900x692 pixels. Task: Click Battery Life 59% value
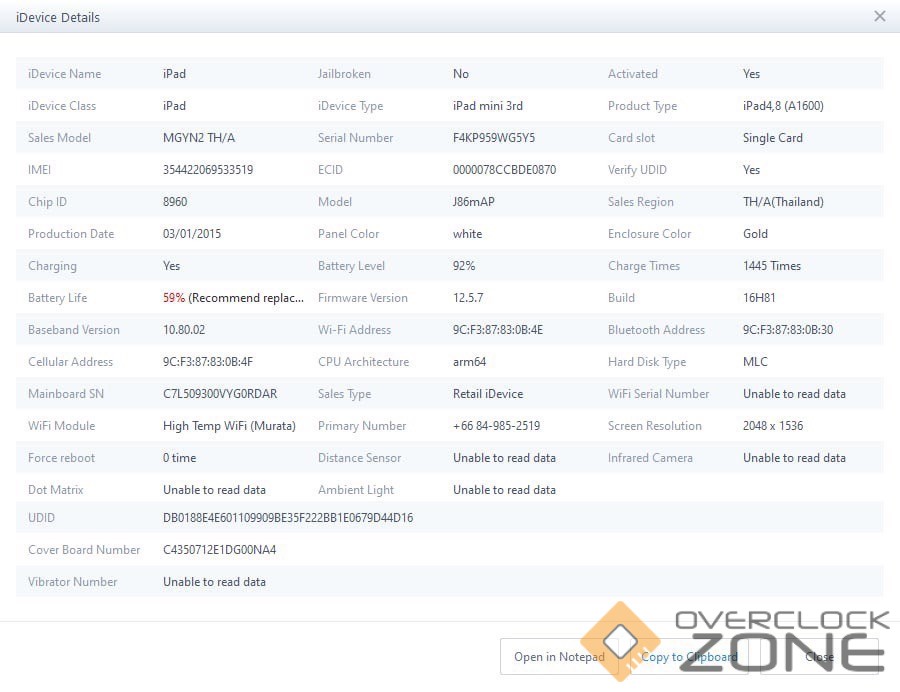pos(174,298)
